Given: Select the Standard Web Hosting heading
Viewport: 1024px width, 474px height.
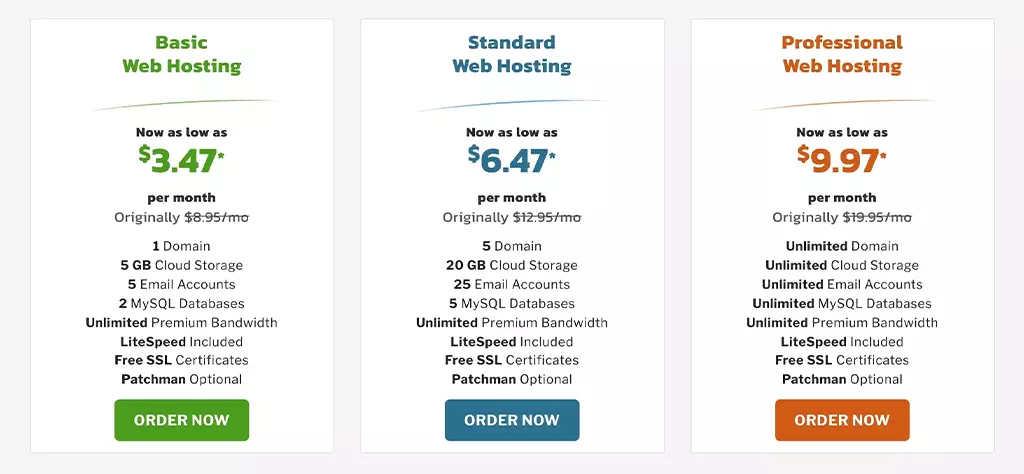Looking at the screenshot, I should coord(512,54).
